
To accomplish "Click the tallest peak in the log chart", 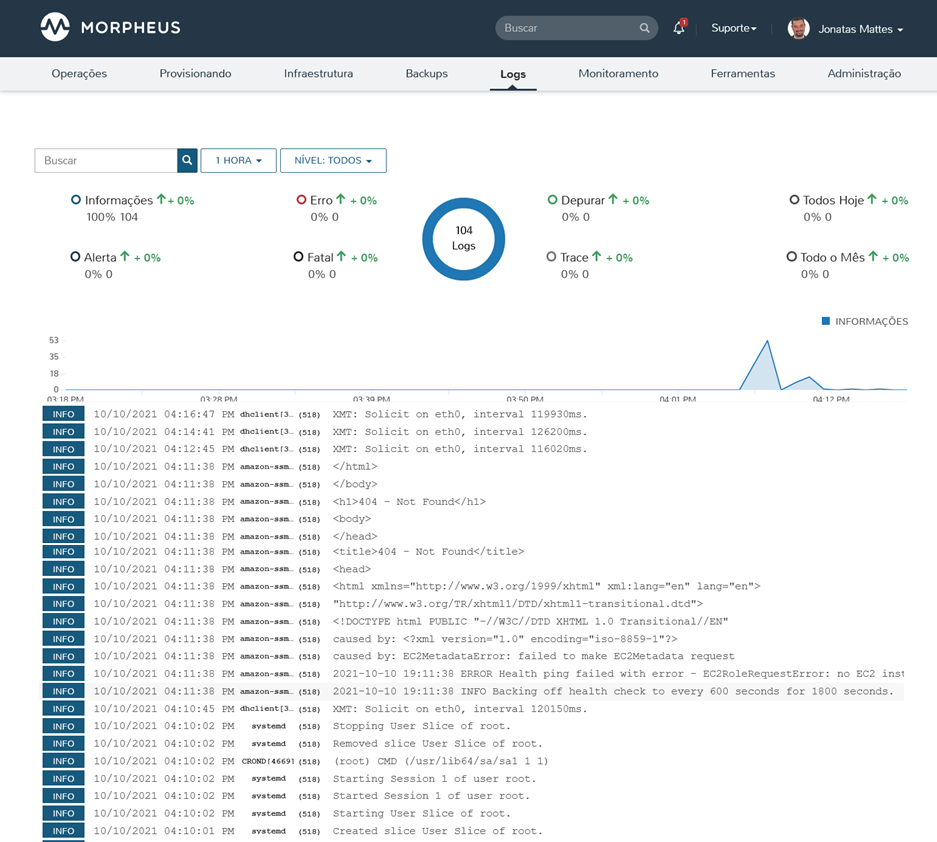I will (x=767, y=341).
